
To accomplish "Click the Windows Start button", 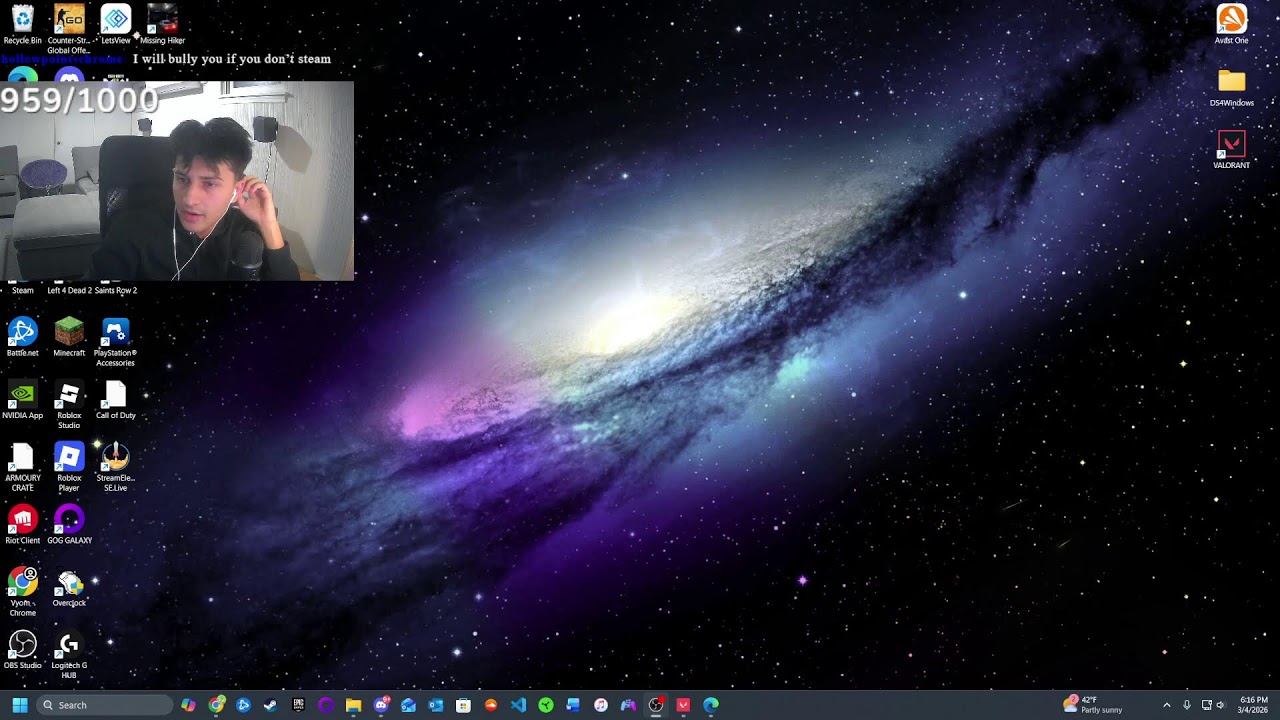I will tap(19, 705).
